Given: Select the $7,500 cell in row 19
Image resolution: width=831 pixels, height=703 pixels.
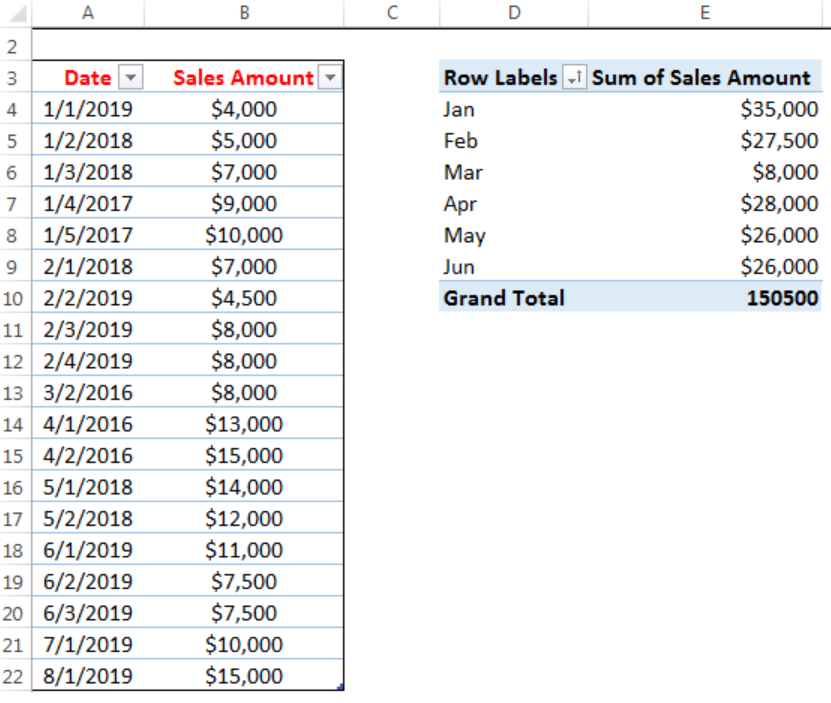Looking at the screenshot, I should coord(244,582).
